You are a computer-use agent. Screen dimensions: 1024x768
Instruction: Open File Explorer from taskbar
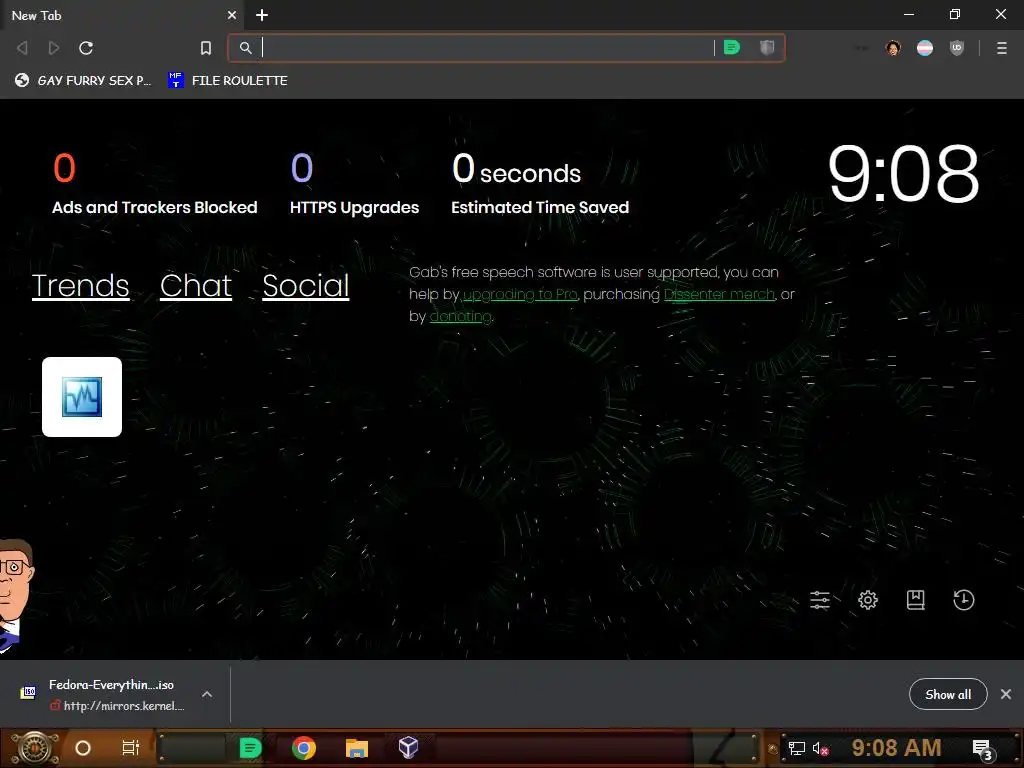tap(357, 748)
